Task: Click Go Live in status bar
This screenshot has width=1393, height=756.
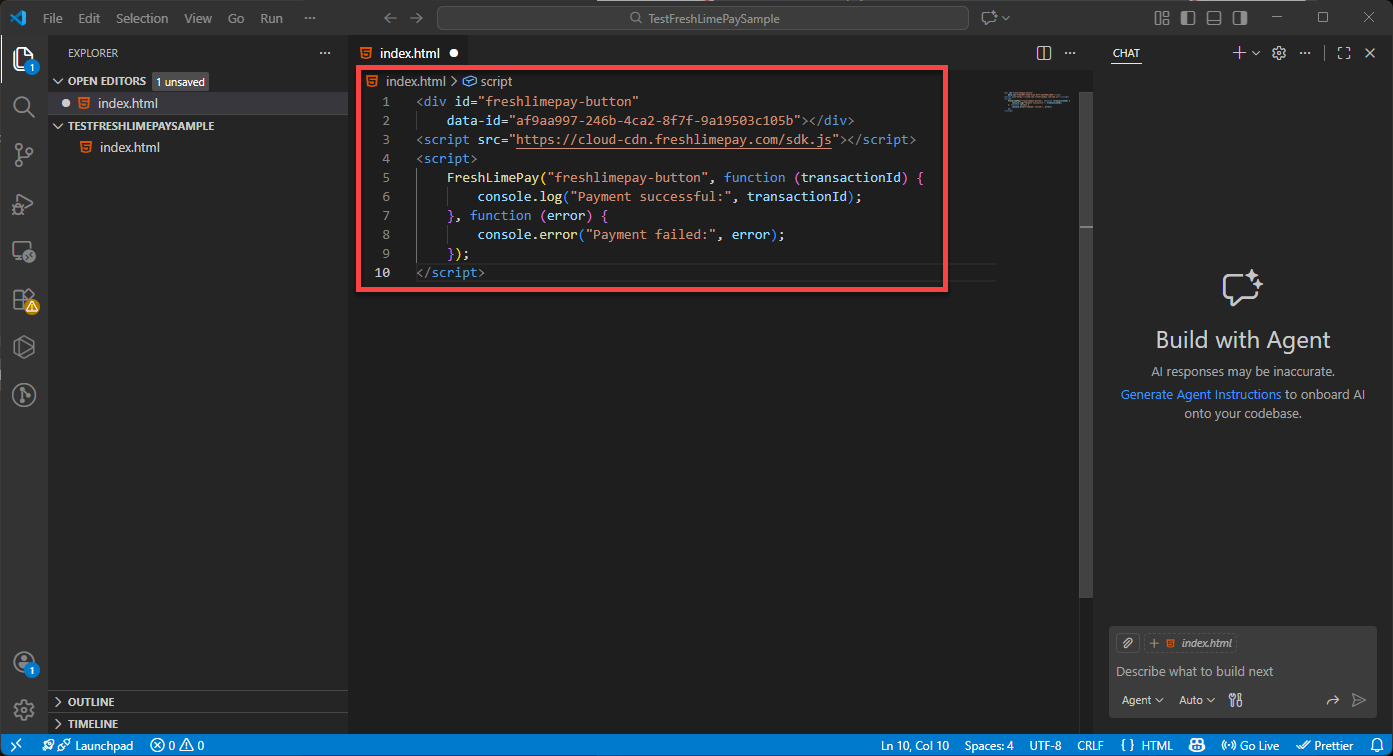Action: [1251, 745]
